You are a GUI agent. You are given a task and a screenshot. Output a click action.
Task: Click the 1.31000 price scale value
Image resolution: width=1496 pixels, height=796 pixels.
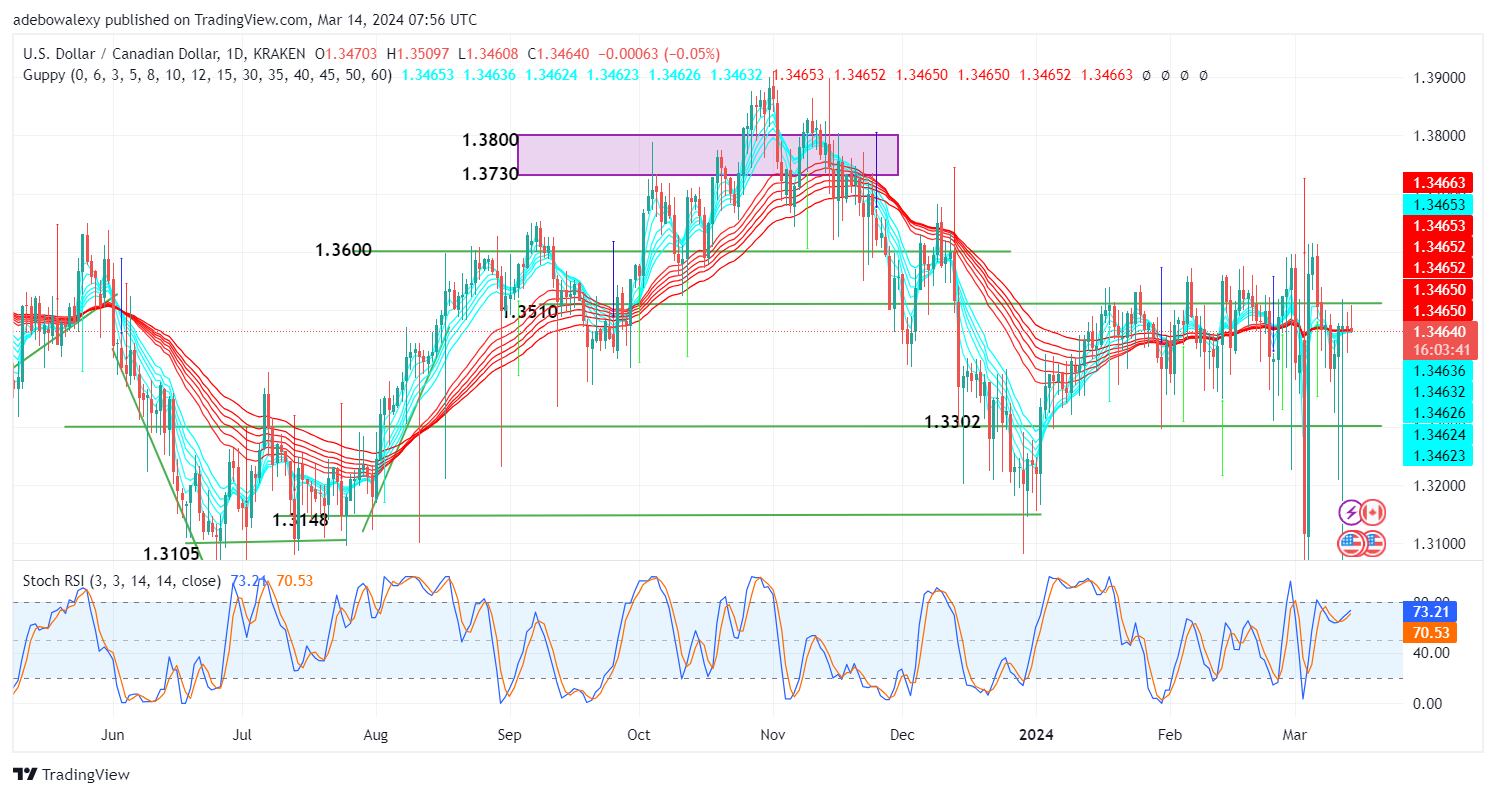coord(1438,543)
